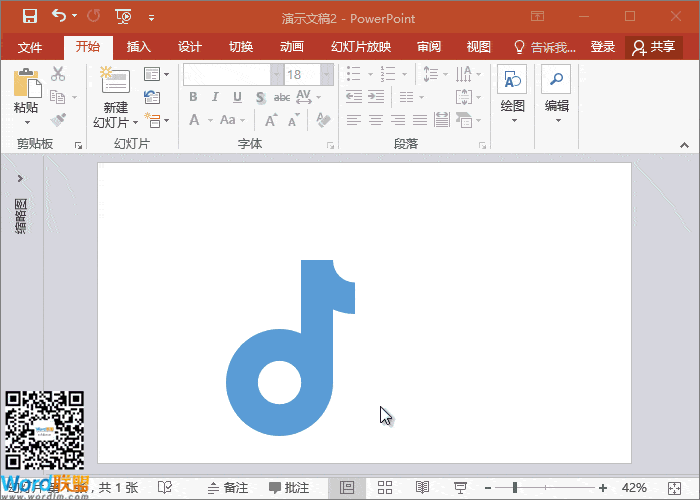The width and height of the screenshot is (700, 500).
Task: Toggle text Shadow (S)
Action: 260,97
